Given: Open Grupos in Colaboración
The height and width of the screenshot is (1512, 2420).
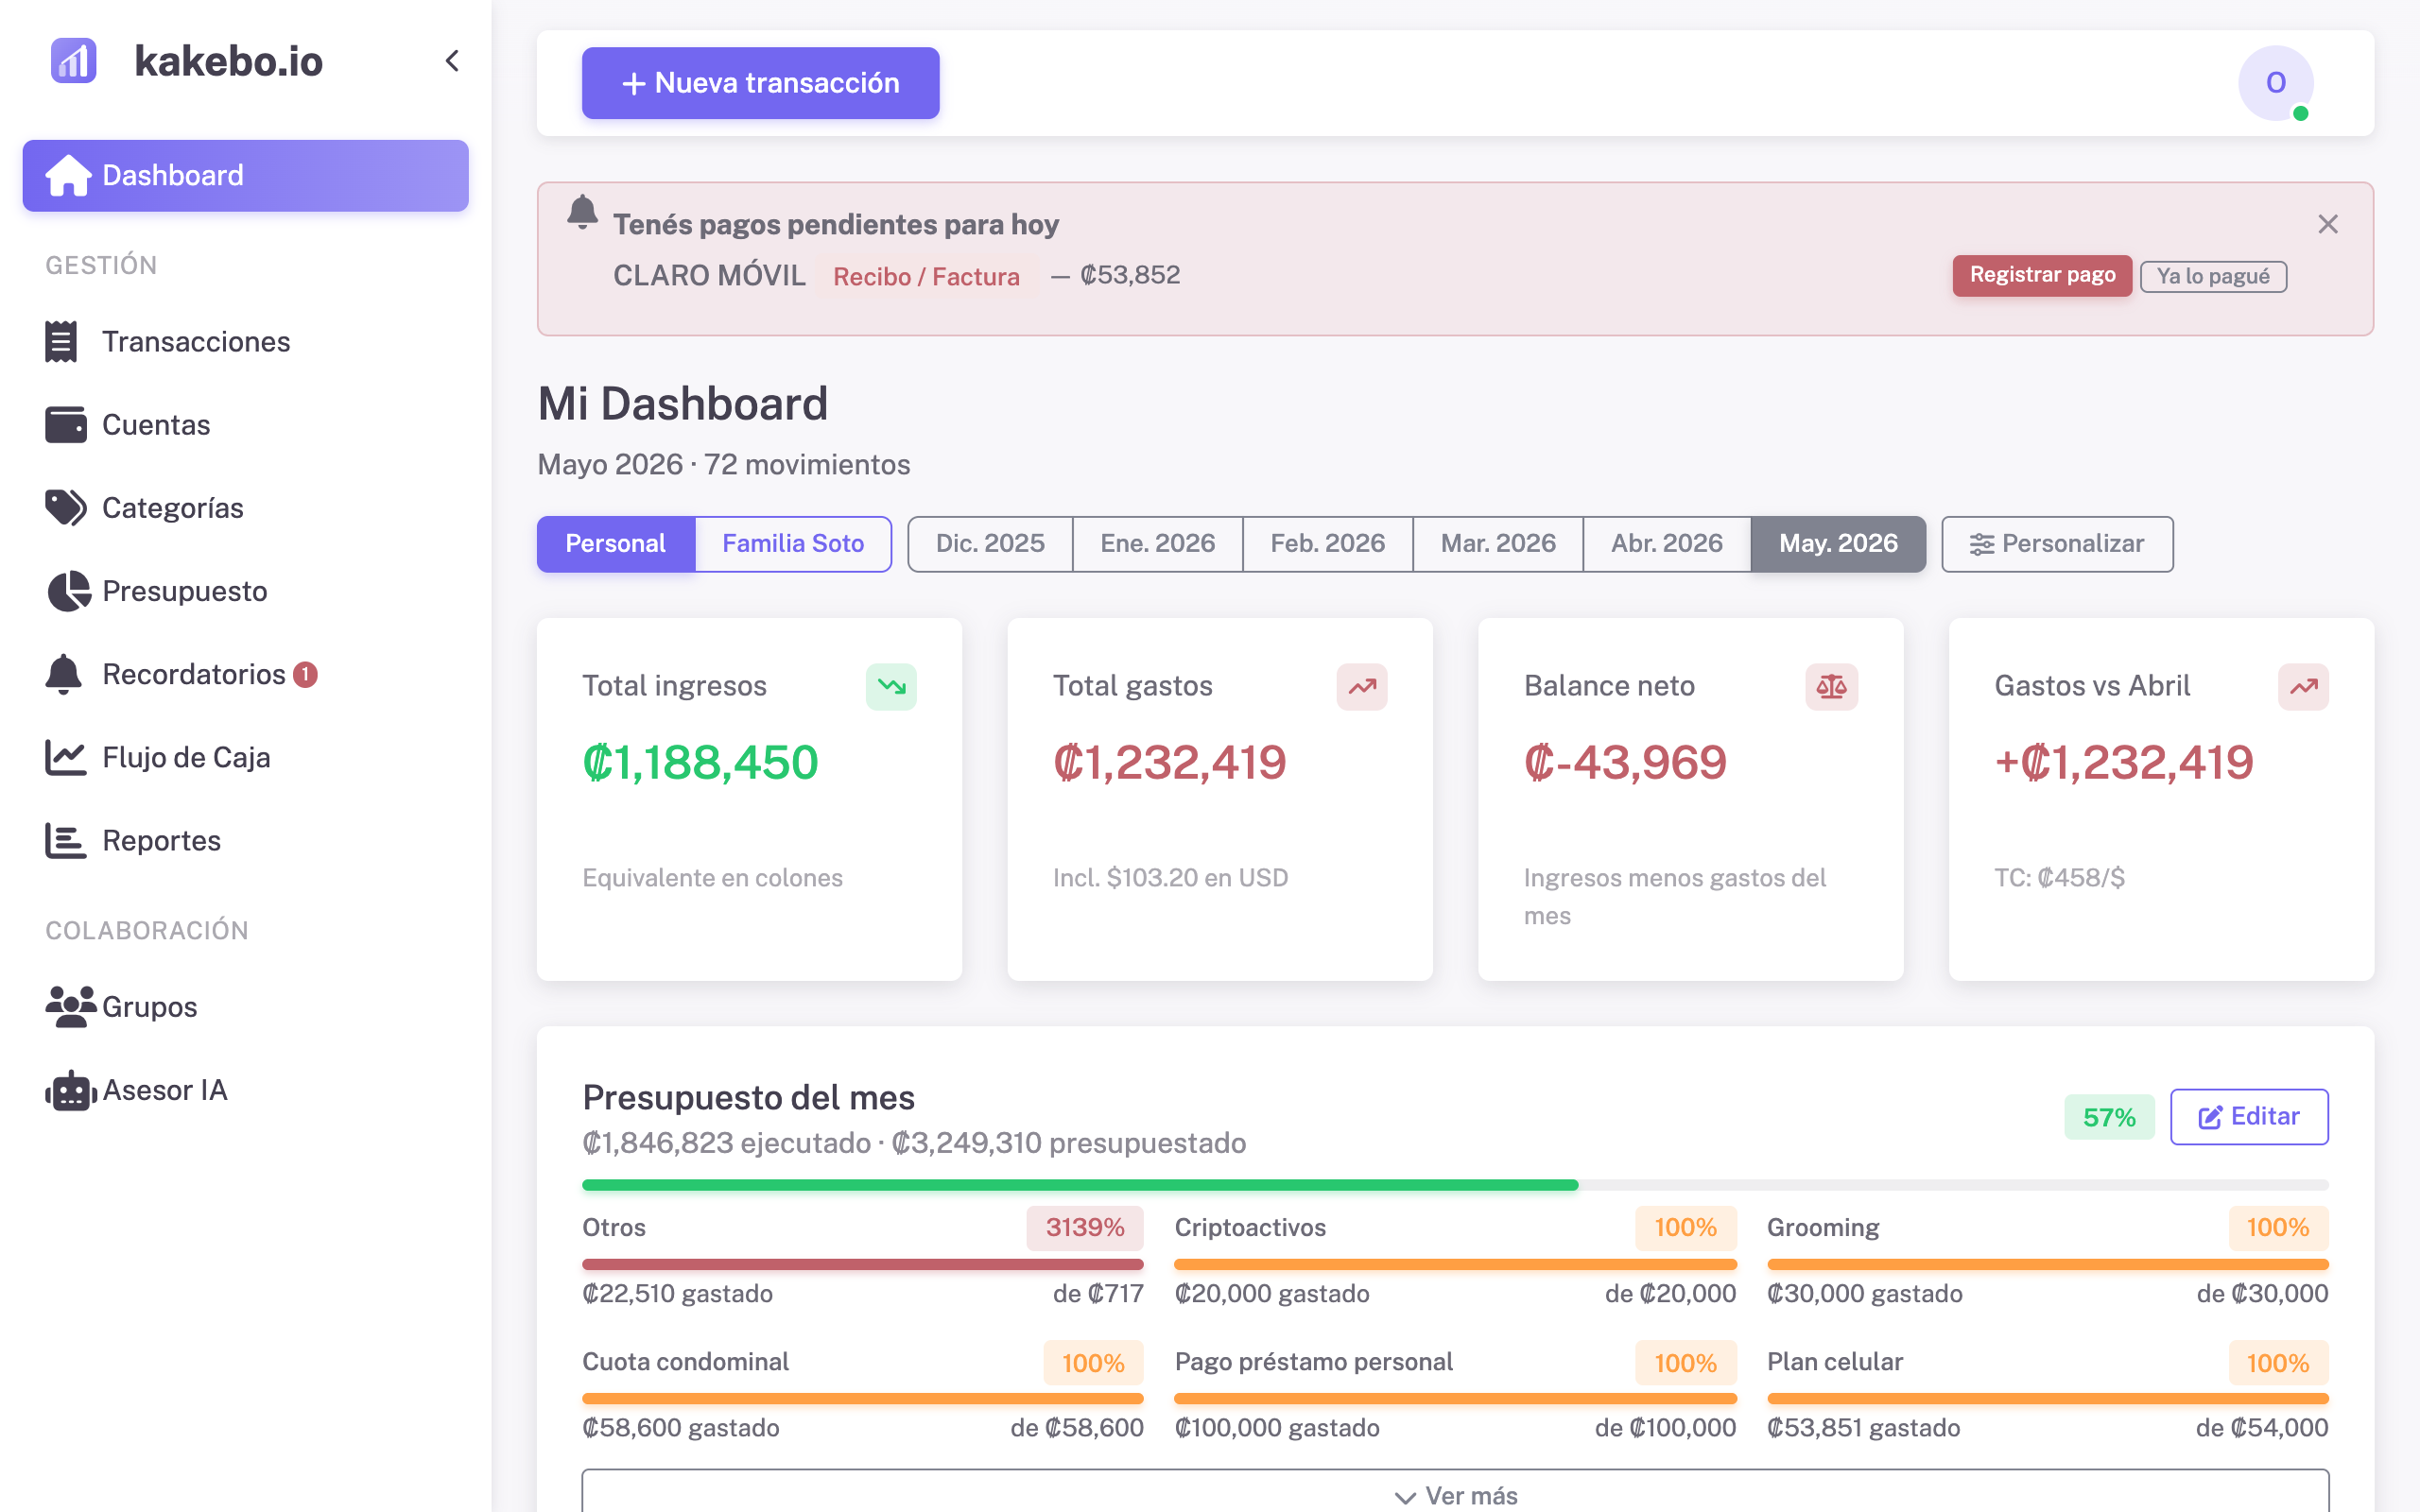Looking at the screenshot, I should [x=246, y=1006].
